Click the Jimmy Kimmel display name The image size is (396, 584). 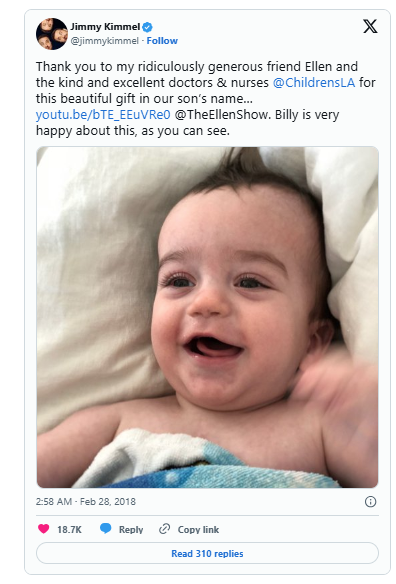coord(105,27)
